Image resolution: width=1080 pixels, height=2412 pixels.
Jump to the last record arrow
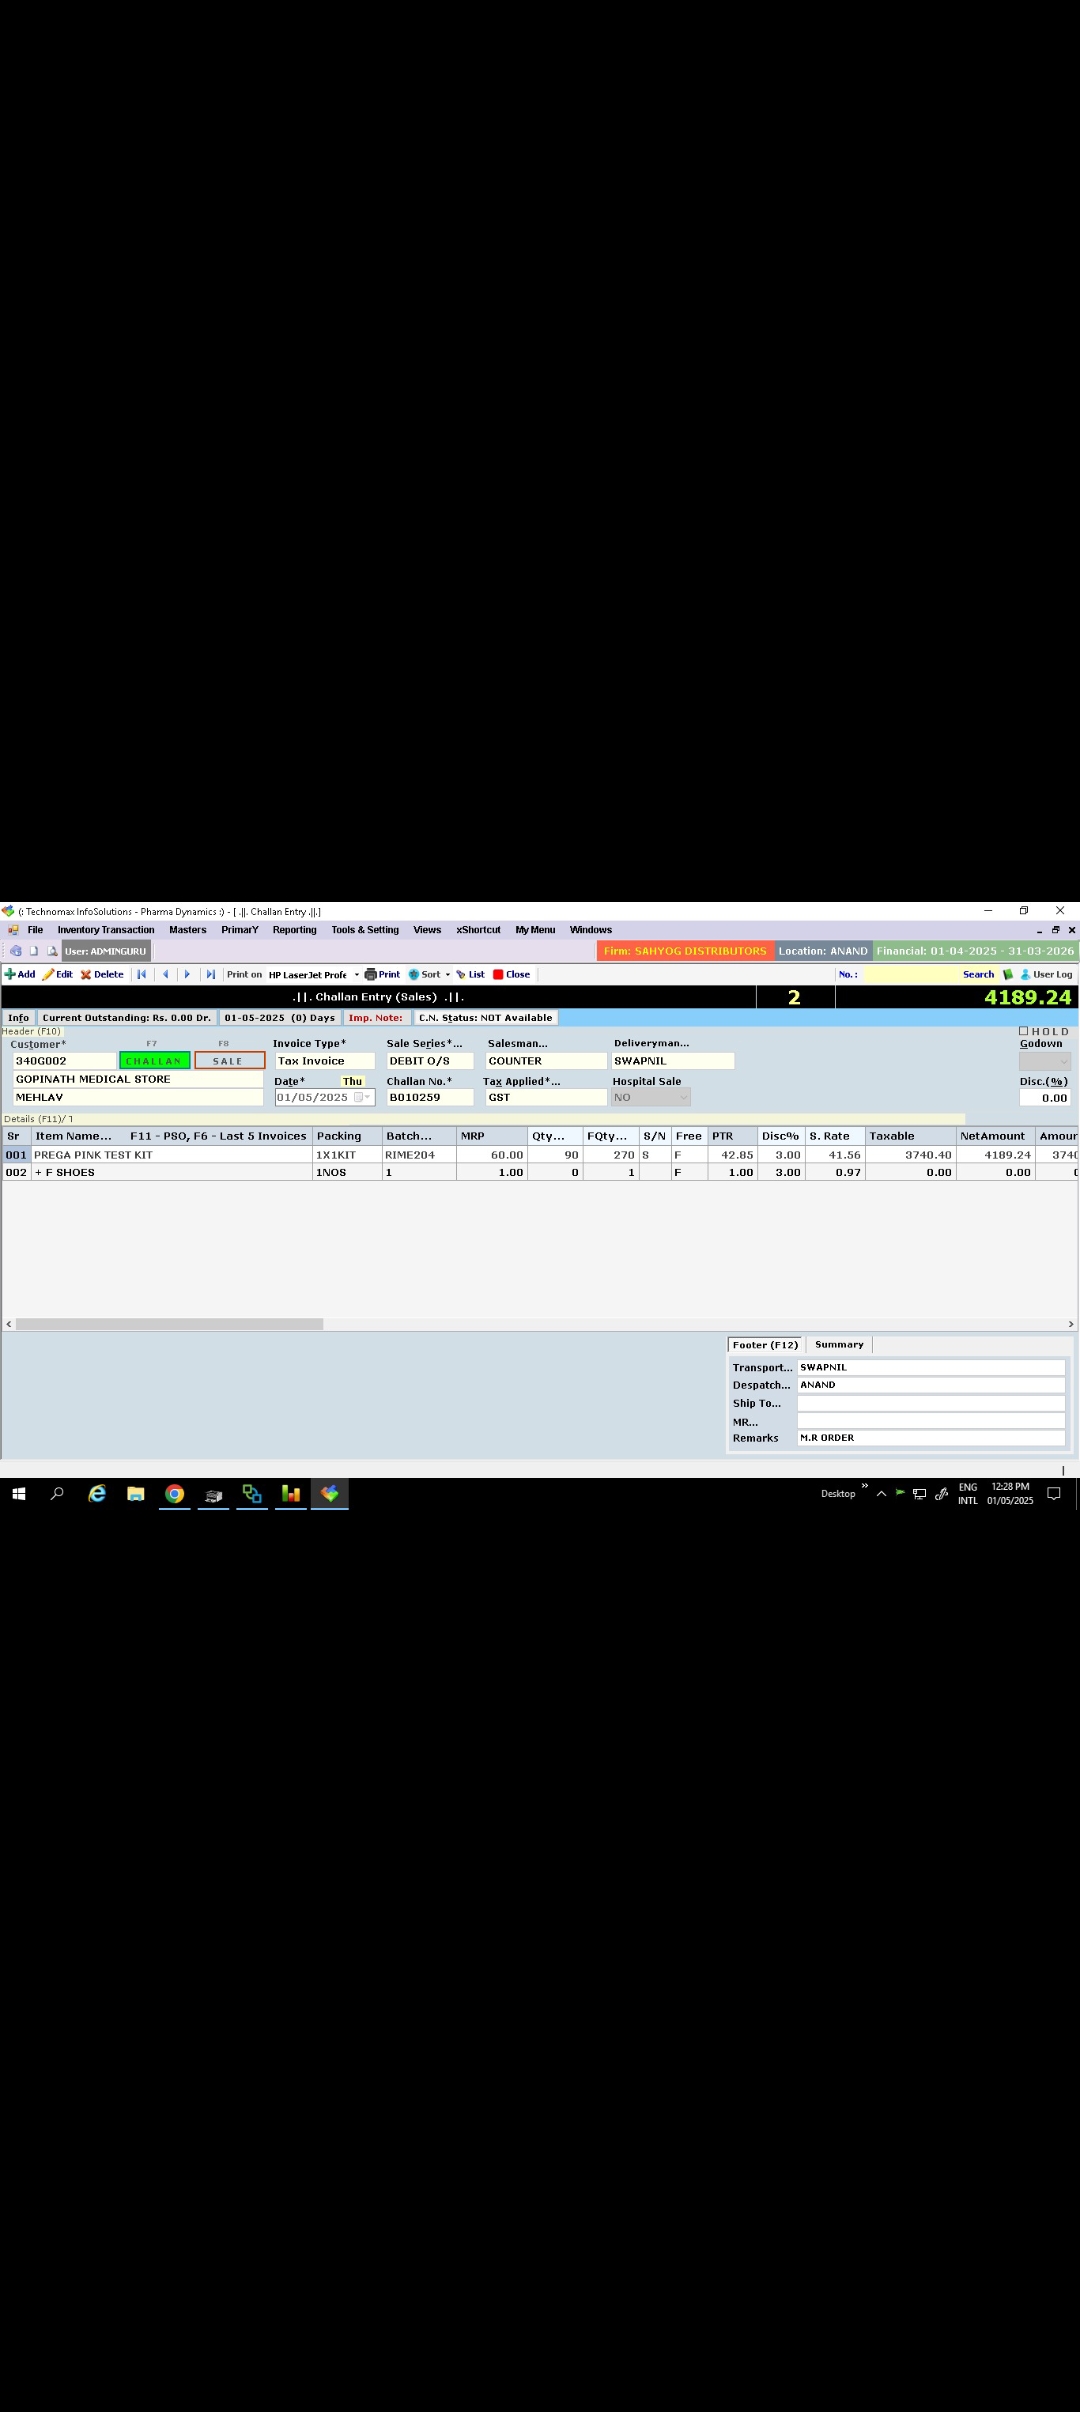pos(210,974)
